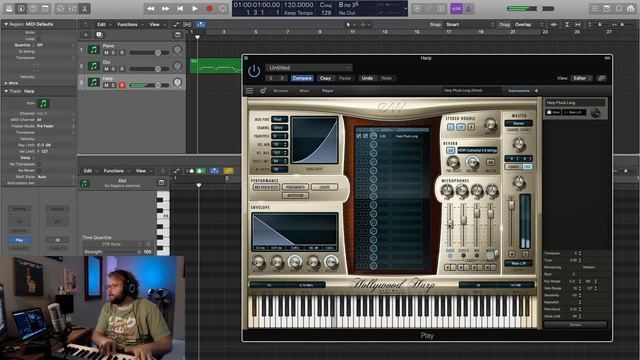The width and height of the screenshot is (640, 360).
Task: Go to beginning with transport button
Action: [x=180, y=9]
